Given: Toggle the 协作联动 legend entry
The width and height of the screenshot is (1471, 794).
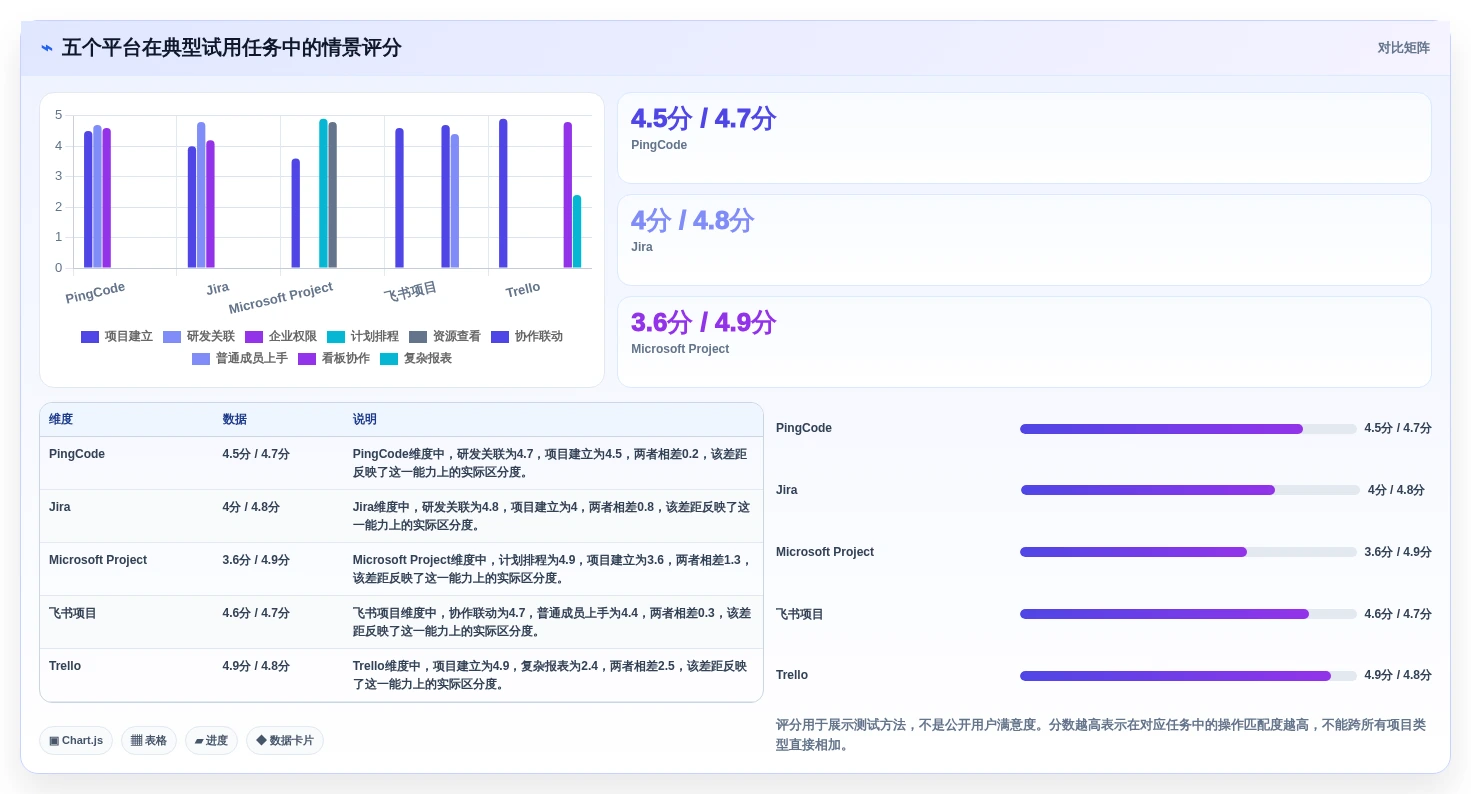Looking at the screenshot, I should pos(527,337).
